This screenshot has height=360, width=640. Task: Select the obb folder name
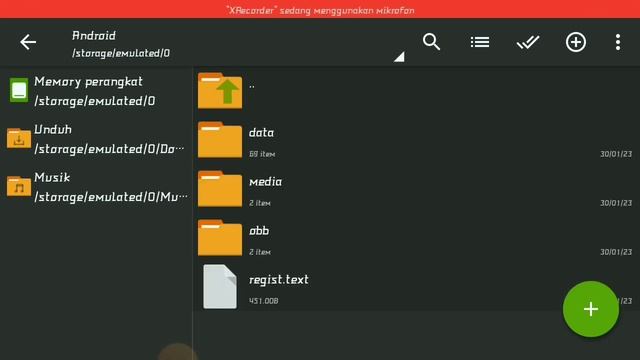pos(259,231)
